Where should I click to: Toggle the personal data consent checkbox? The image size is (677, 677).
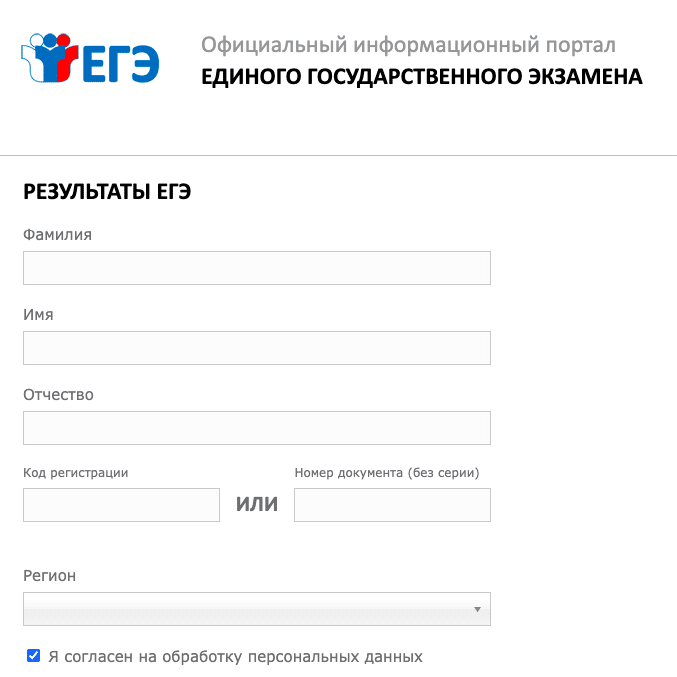[33, 655]
